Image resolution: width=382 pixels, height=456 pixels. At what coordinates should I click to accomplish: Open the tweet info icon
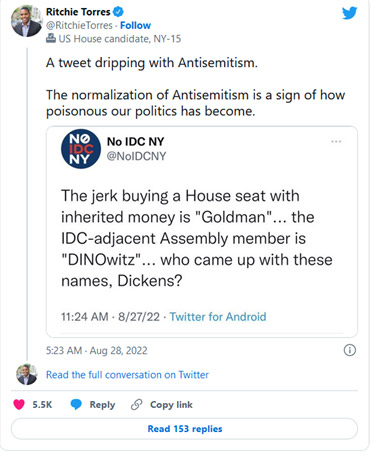tap(350, 350)
